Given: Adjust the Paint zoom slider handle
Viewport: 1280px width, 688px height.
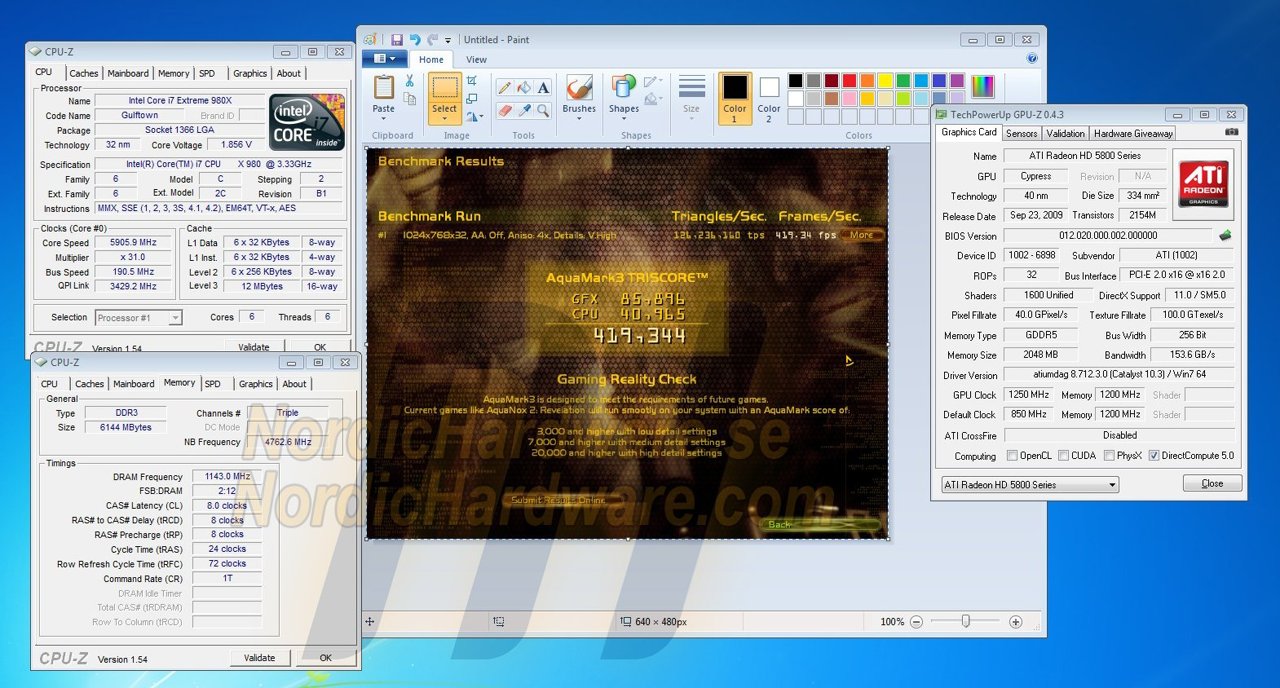Looking at the screenshot, I should click(x=965, y=622).
